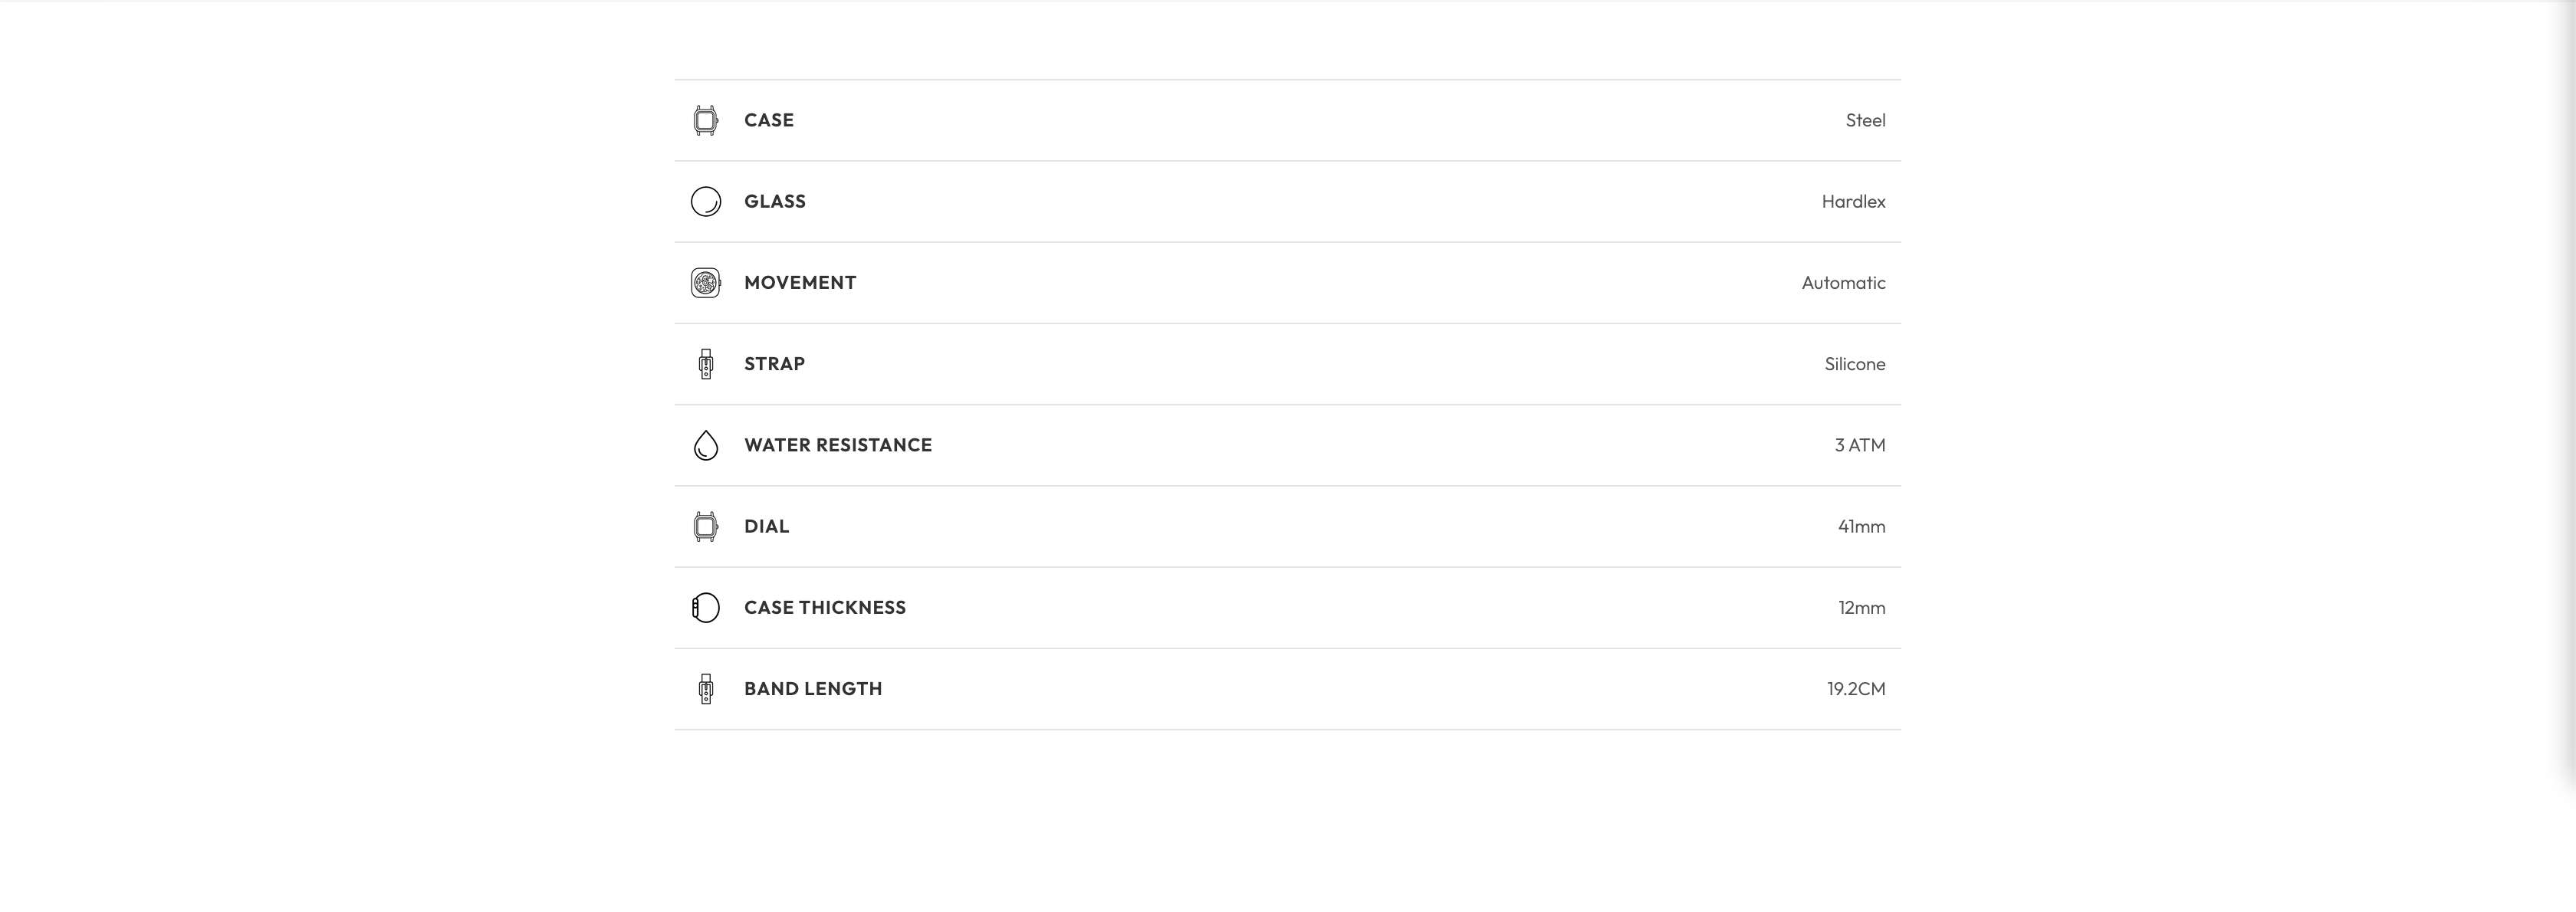Click the Hardlex glass value

coord(1853,202)
